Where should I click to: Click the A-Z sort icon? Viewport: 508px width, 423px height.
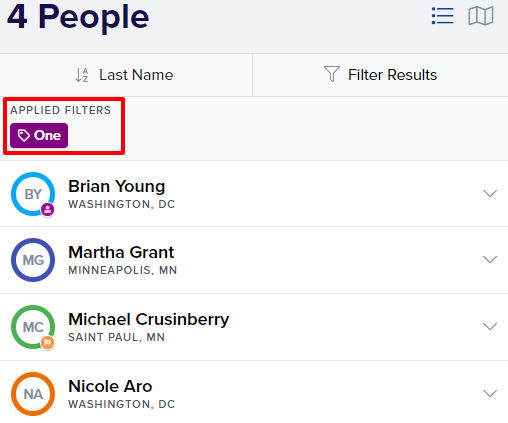tap(82, 75)
